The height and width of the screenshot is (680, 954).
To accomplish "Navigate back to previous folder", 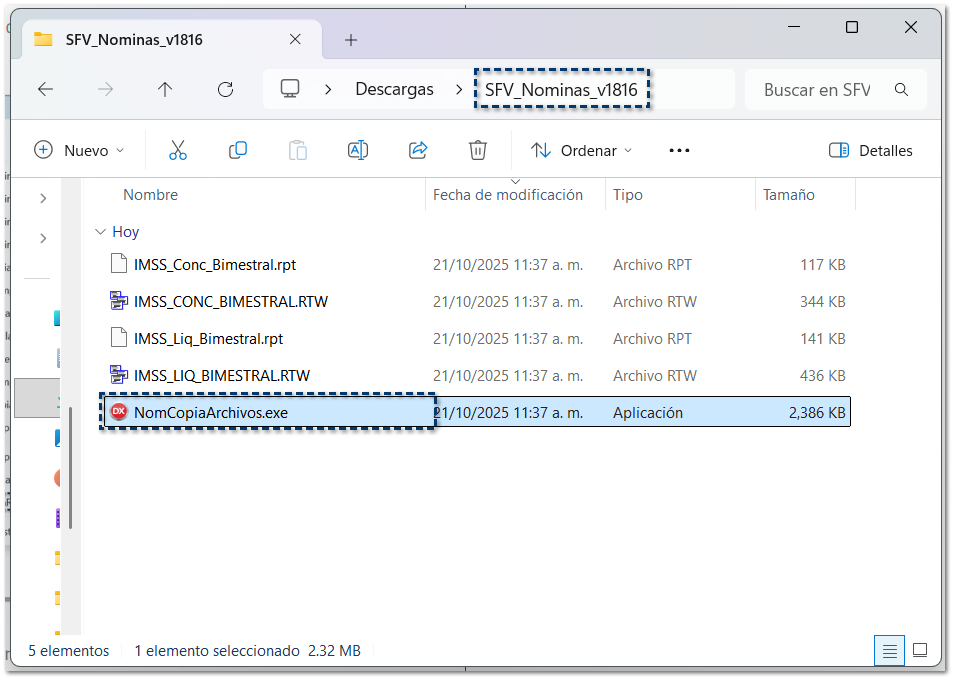I will [x=45, y=89].
